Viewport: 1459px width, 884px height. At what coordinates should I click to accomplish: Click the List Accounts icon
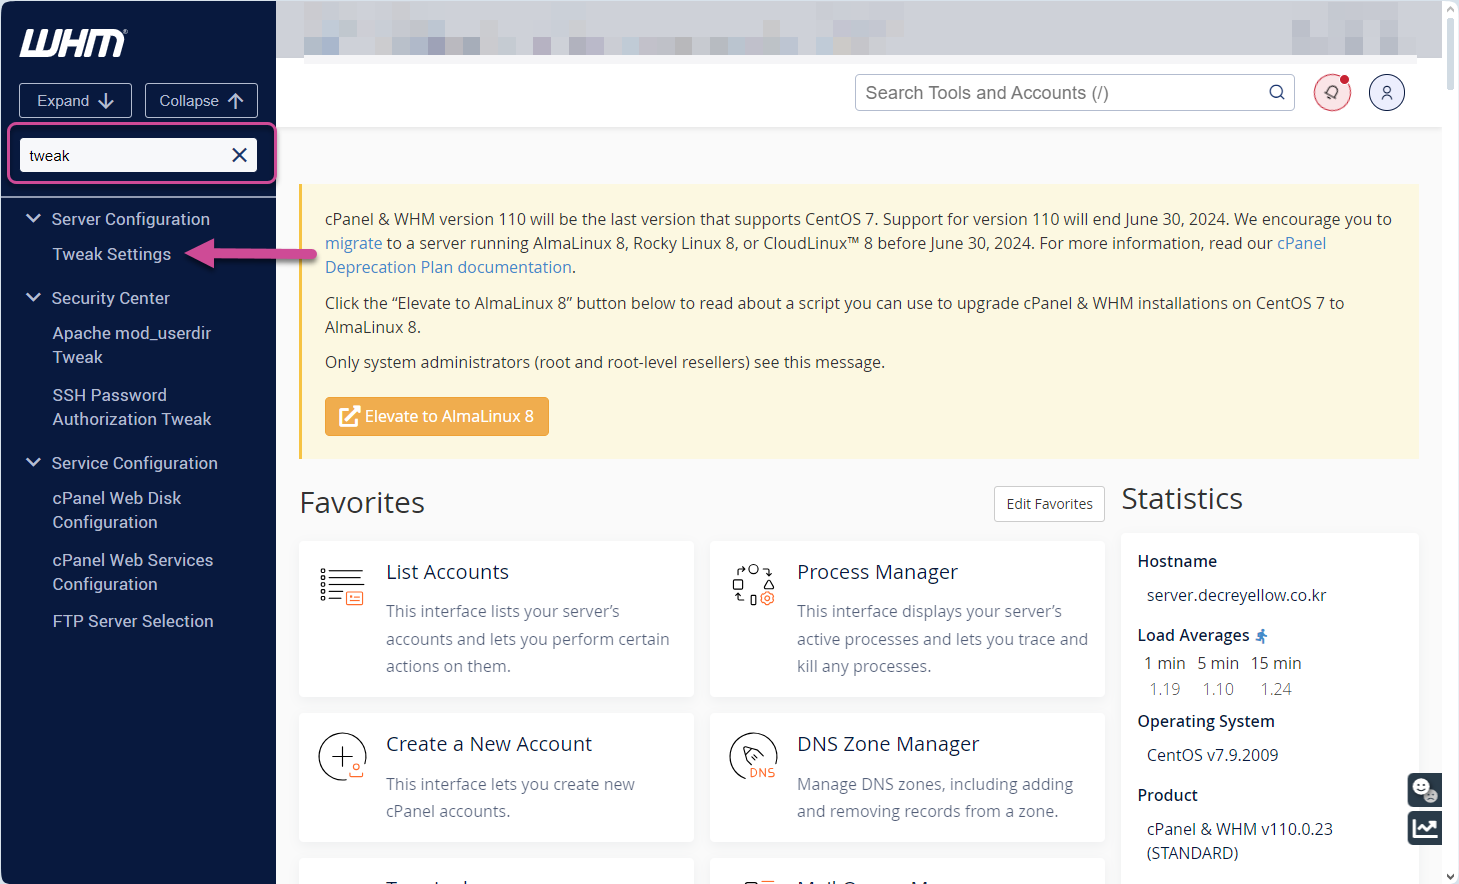pos(342,585)
